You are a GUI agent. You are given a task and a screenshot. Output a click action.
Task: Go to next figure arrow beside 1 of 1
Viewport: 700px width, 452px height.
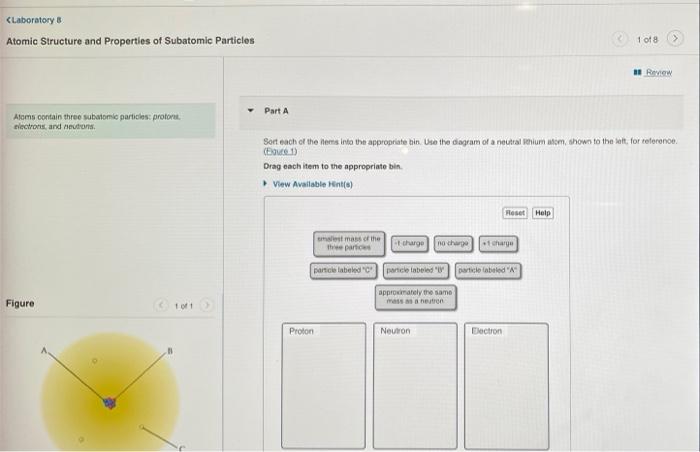206,305
